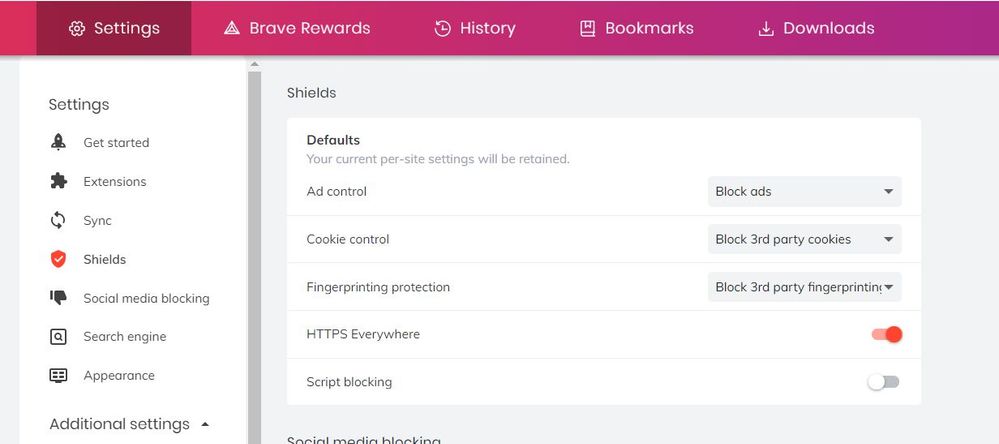Switch to the History tab
This screenshot has width=999, height=444.
coord(475,28)
